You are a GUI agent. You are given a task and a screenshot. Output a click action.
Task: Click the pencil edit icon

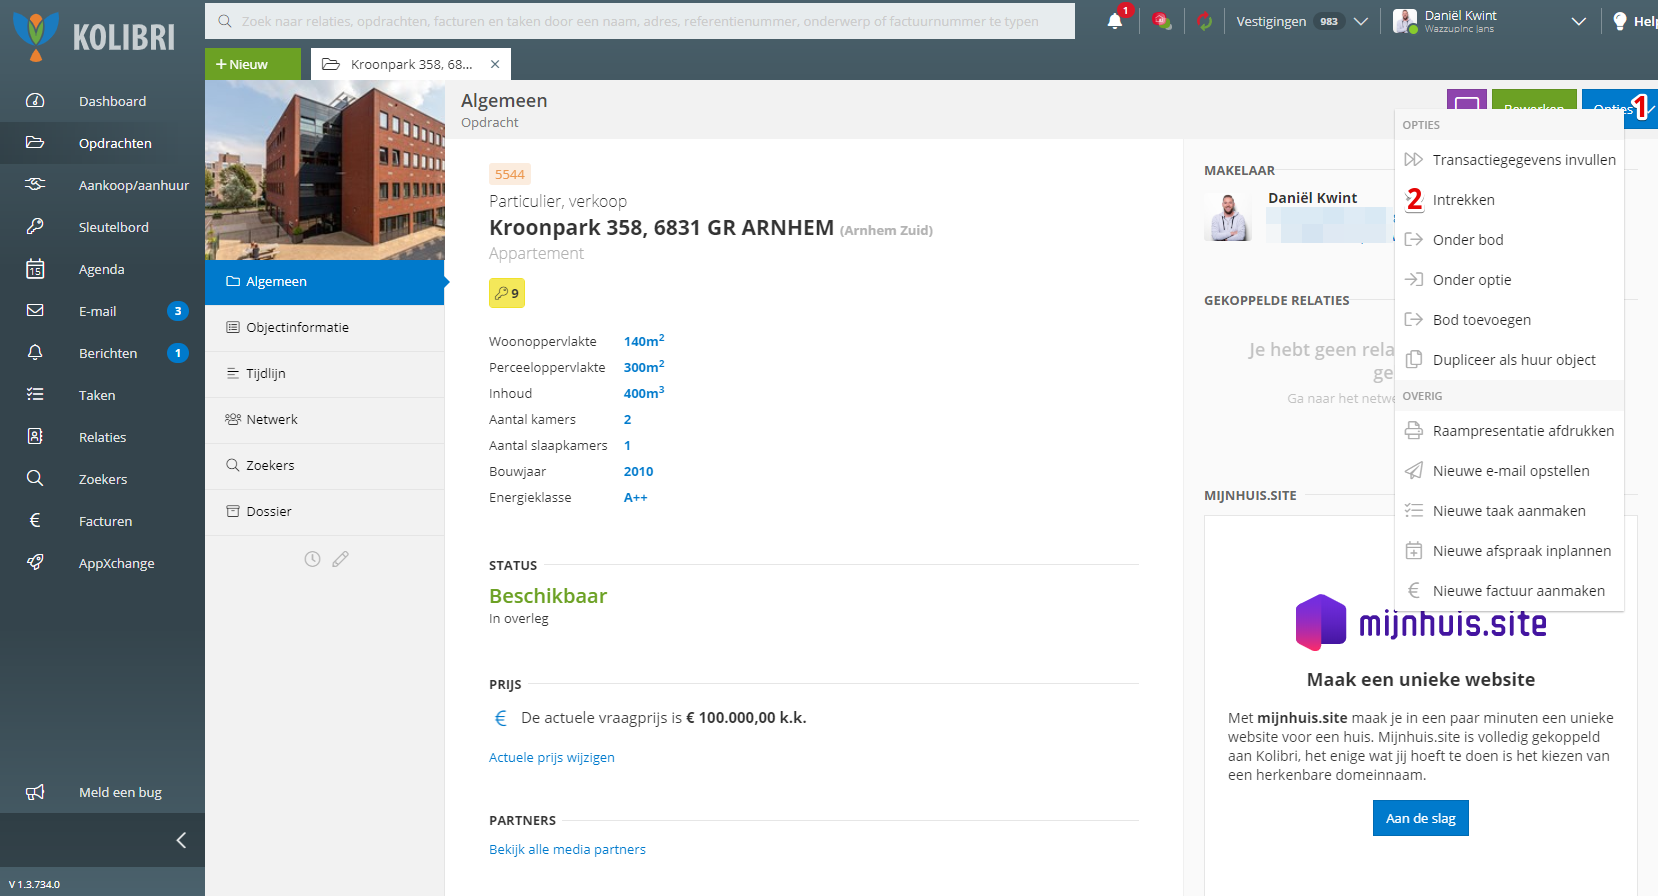click(341, 559)
